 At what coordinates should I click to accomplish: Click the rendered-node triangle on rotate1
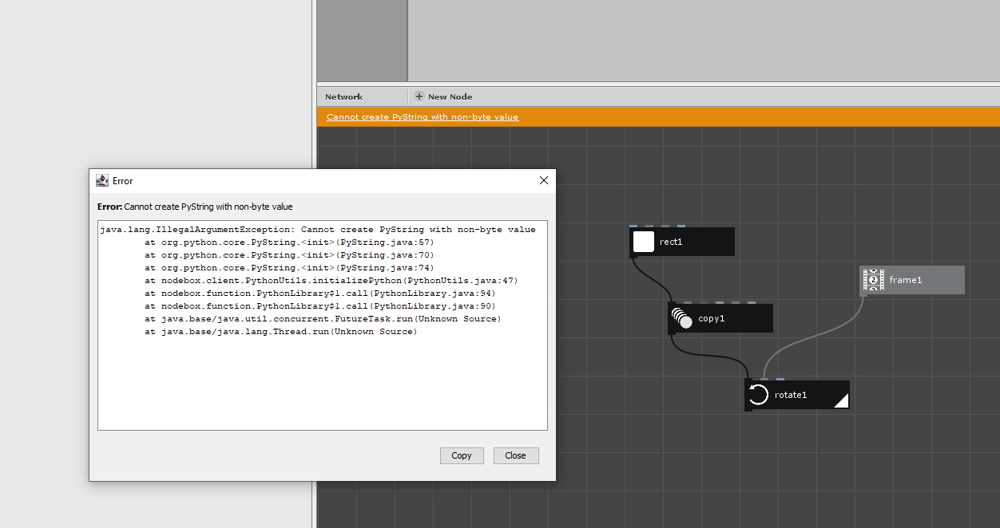[842, 401]
